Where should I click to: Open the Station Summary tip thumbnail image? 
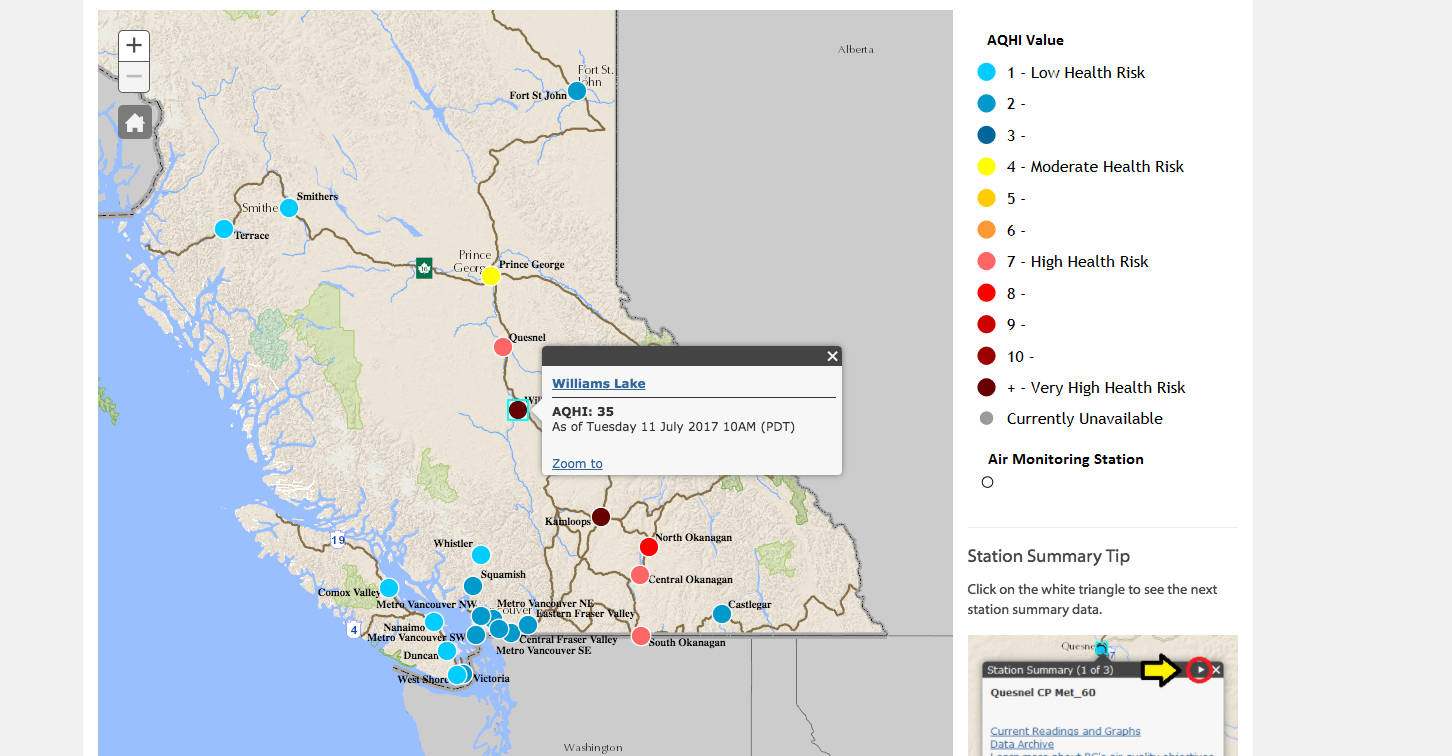pyautogui.click(x=1103, y=695)
